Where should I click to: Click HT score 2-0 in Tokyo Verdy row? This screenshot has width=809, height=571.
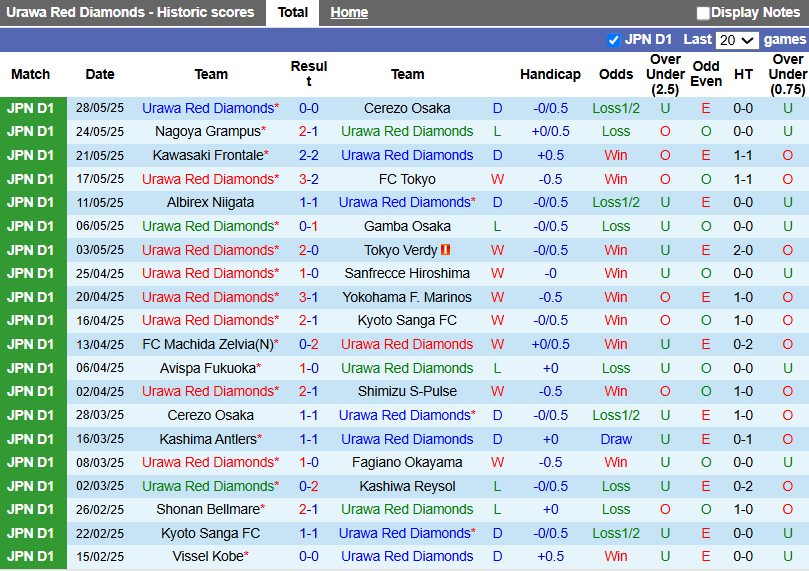click(x=743, y=250)
